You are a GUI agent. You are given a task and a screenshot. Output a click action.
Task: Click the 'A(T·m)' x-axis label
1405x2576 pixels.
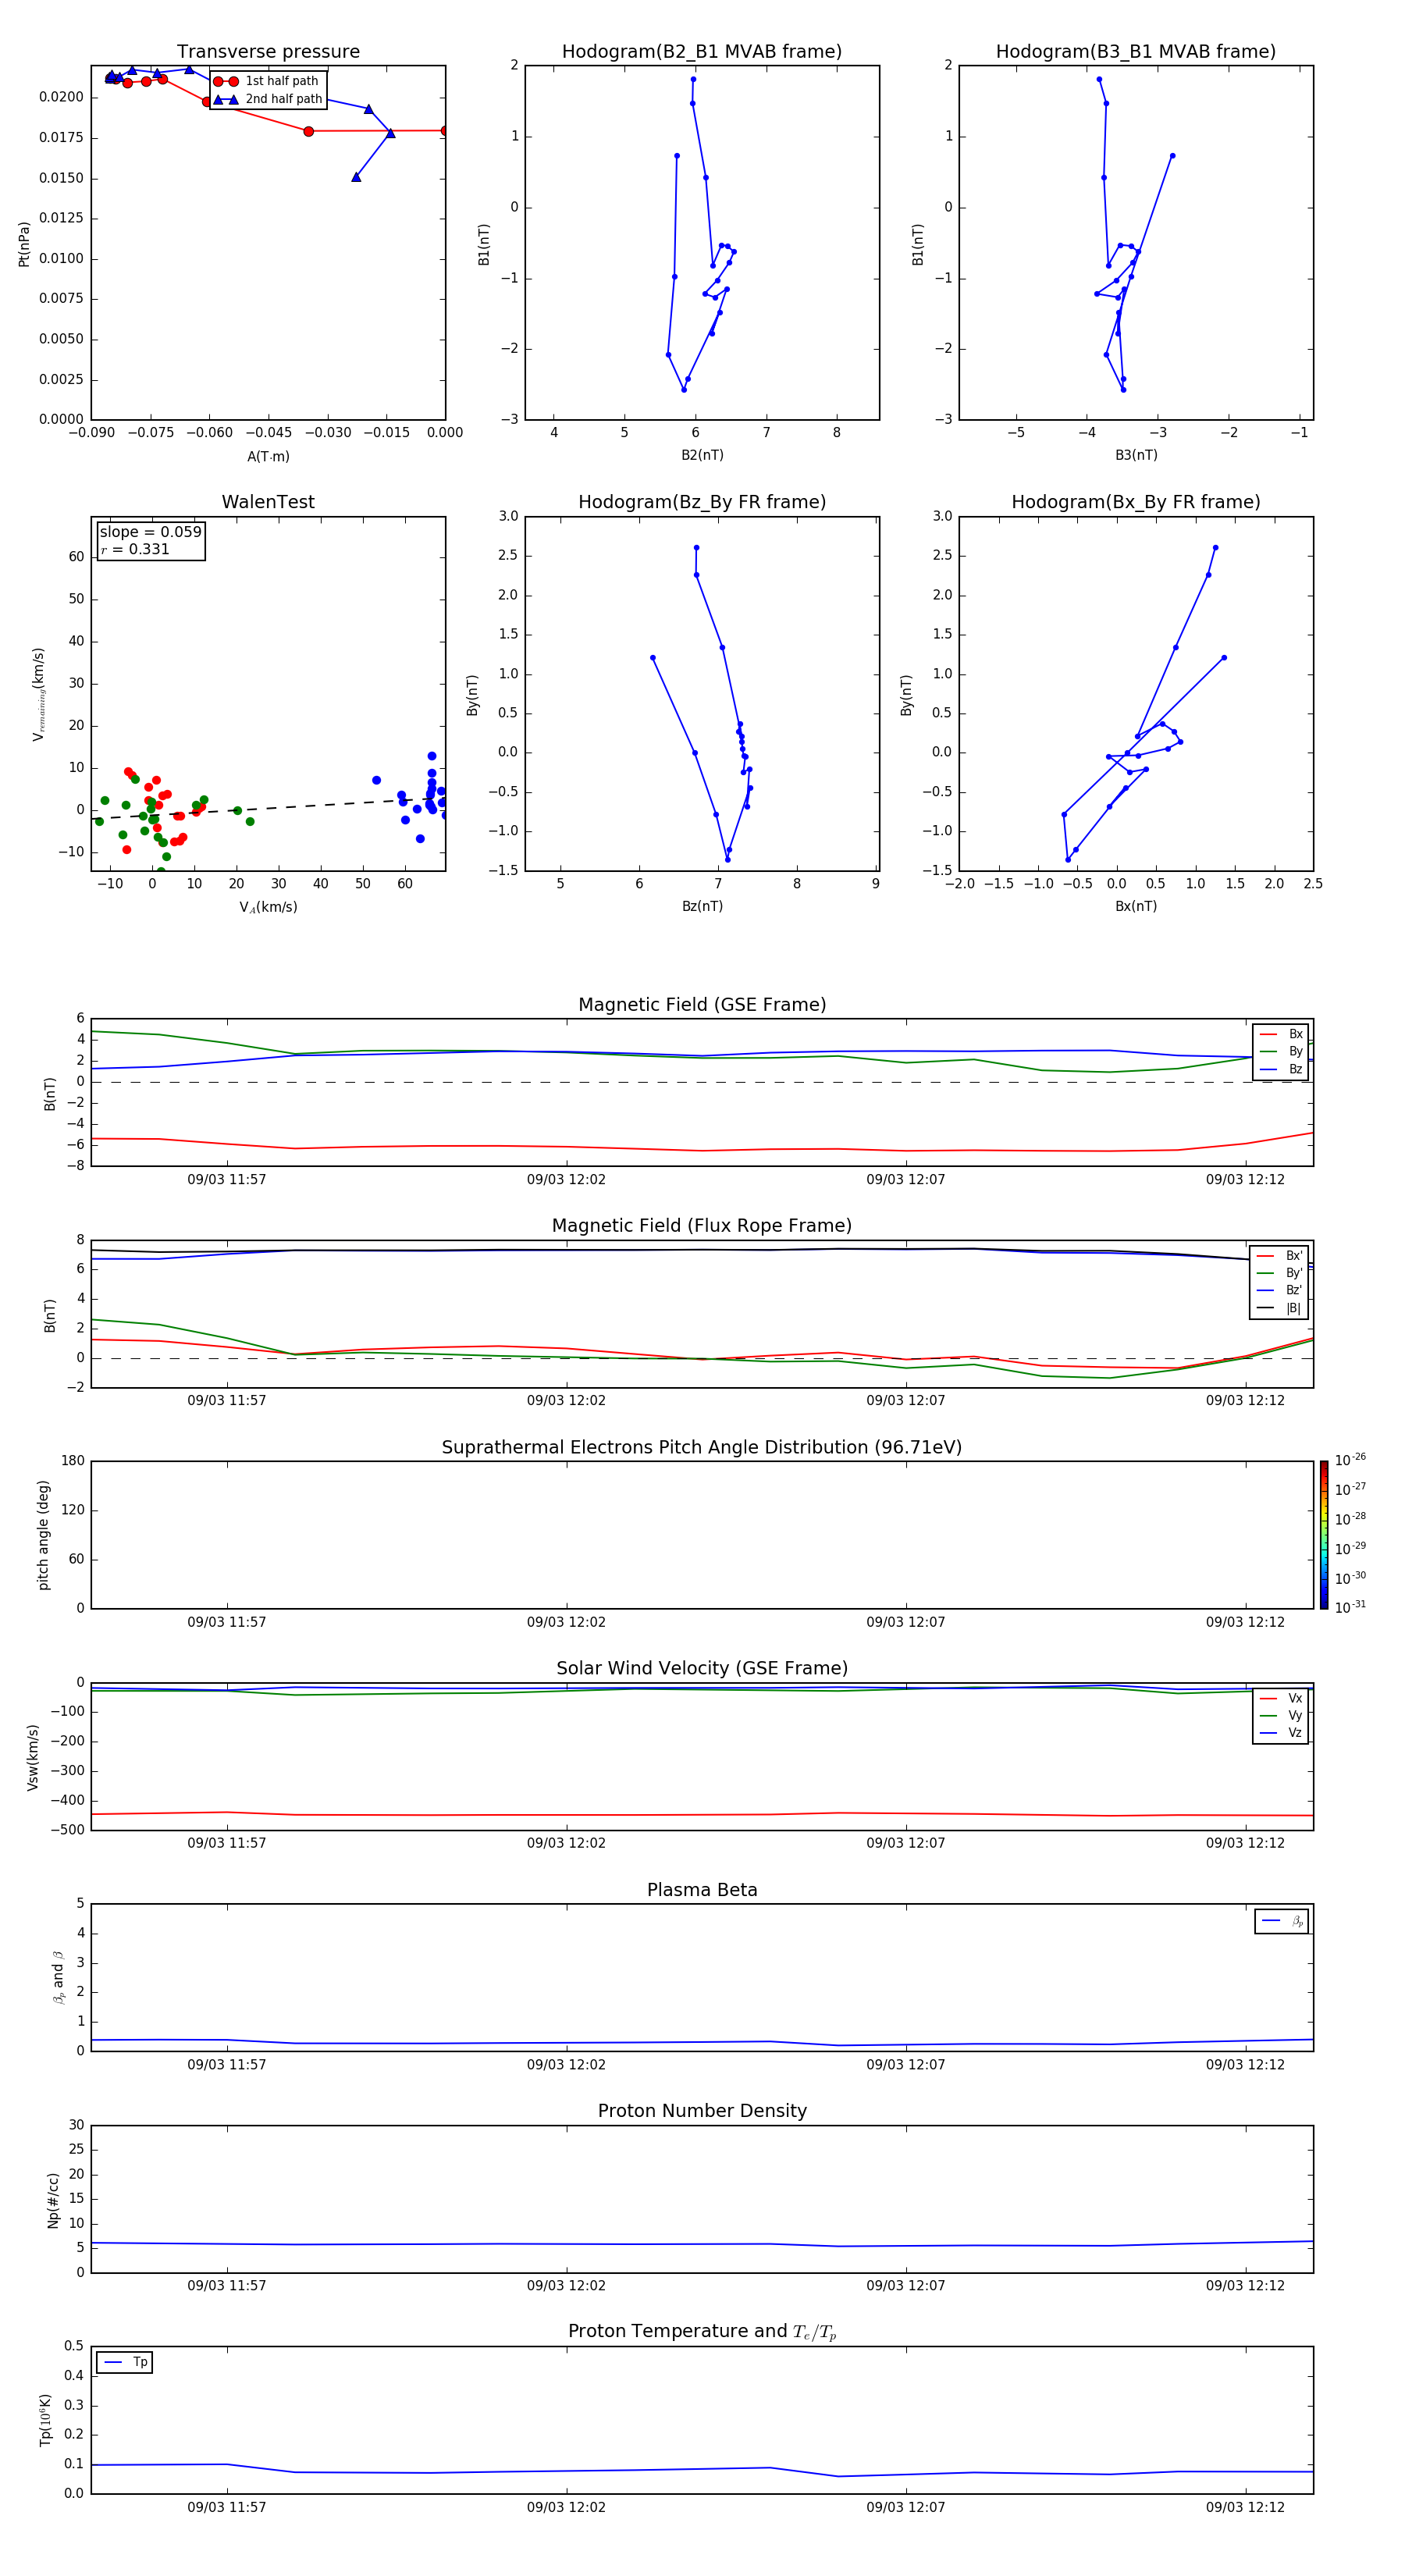268,456
